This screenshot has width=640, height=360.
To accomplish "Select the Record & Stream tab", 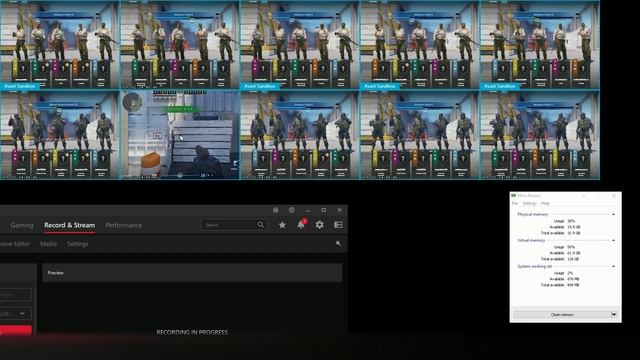I will tap(69, 225).
